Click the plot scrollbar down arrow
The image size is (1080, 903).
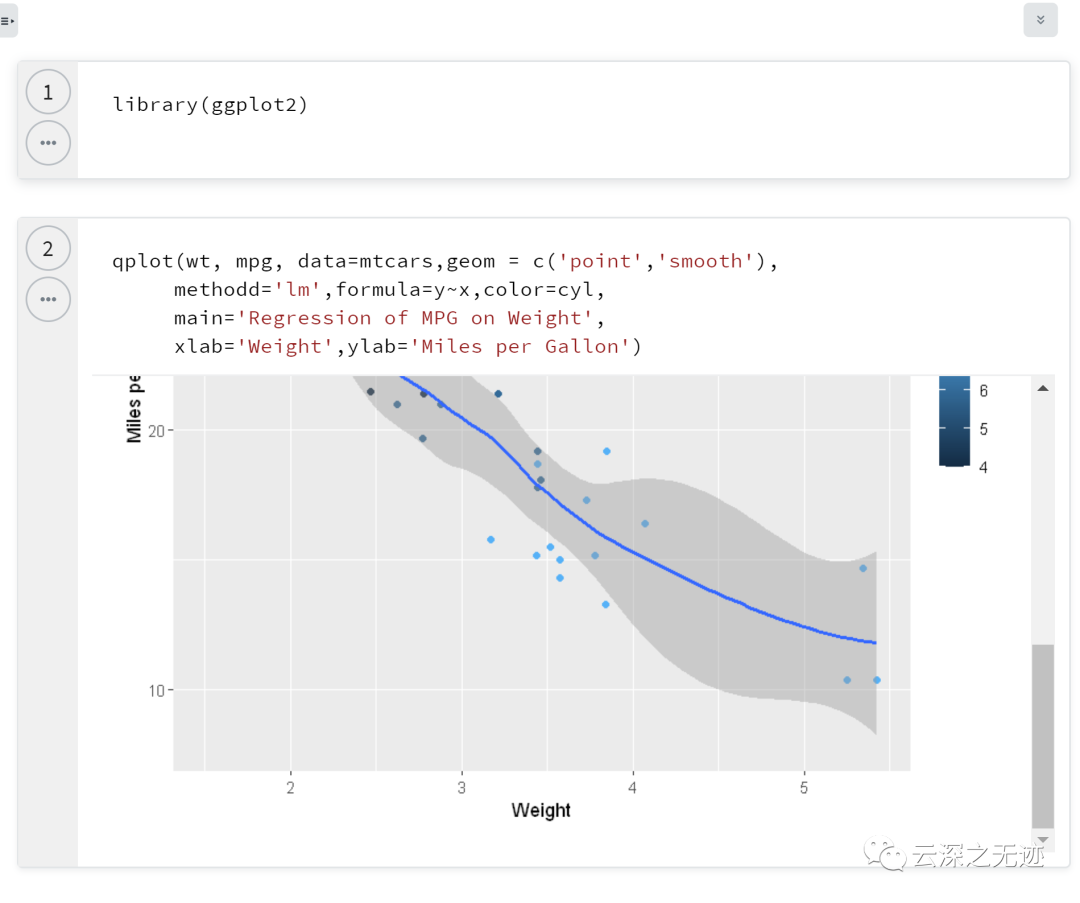[1043, 840]
